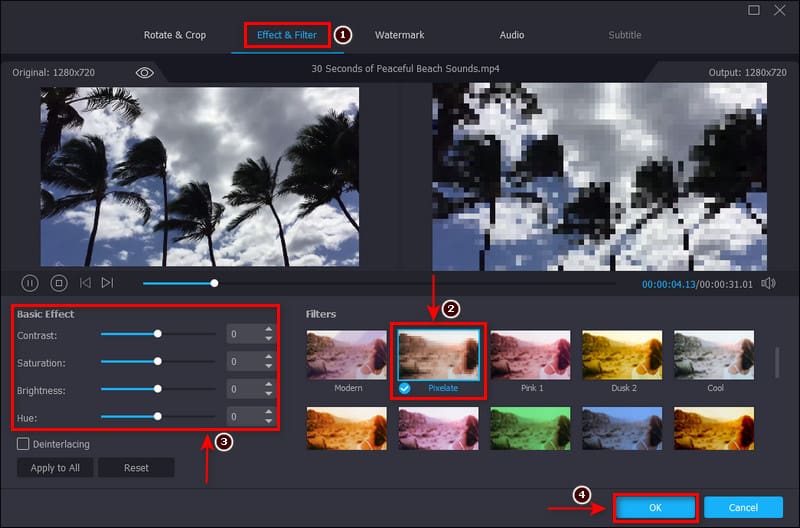The width and height of the screenshot is (800, 528).
Task: Click the Brightness value input field
Action: [x=243, y=389]
